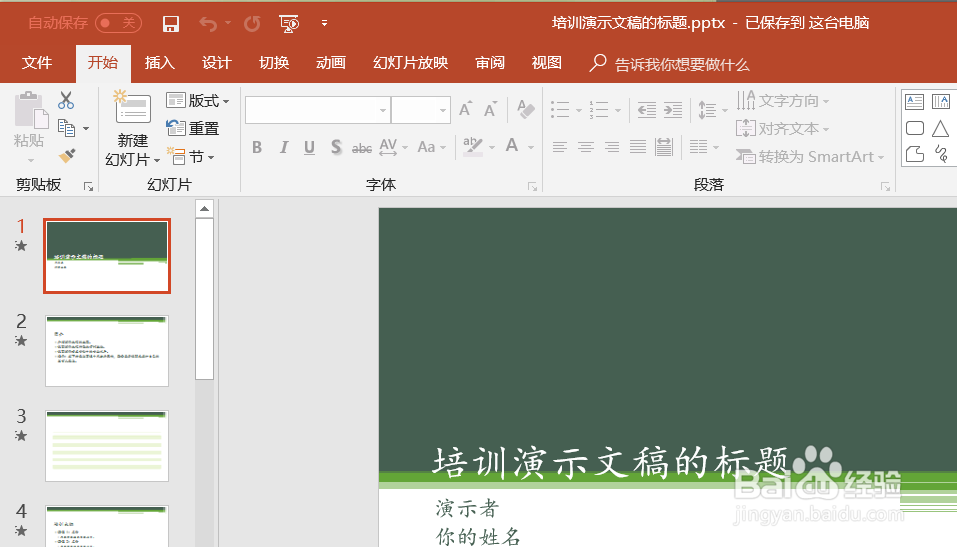Open the font size combo box

[421, 110]
